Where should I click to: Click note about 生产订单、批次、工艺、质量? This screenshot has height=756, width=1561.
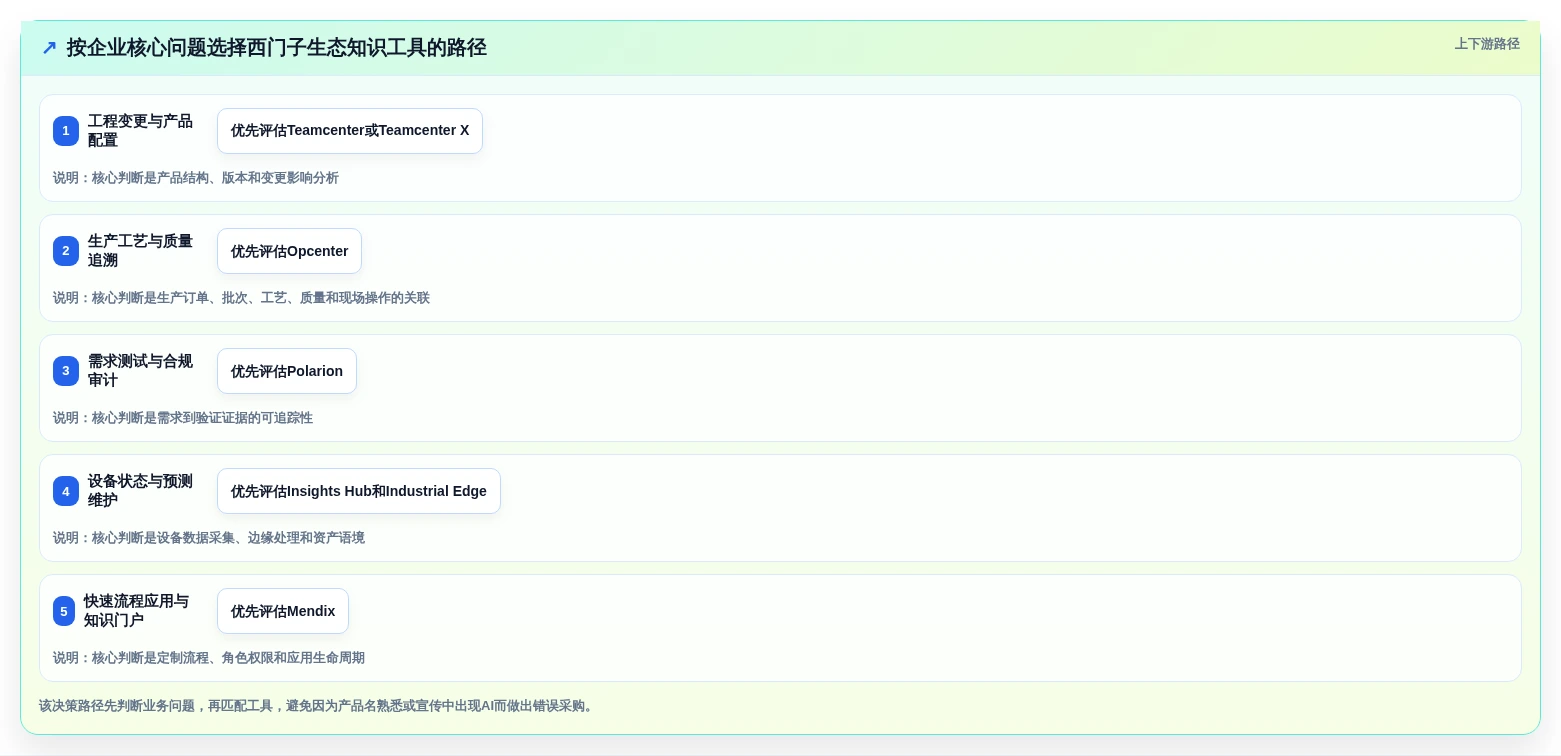pos(241,298)
